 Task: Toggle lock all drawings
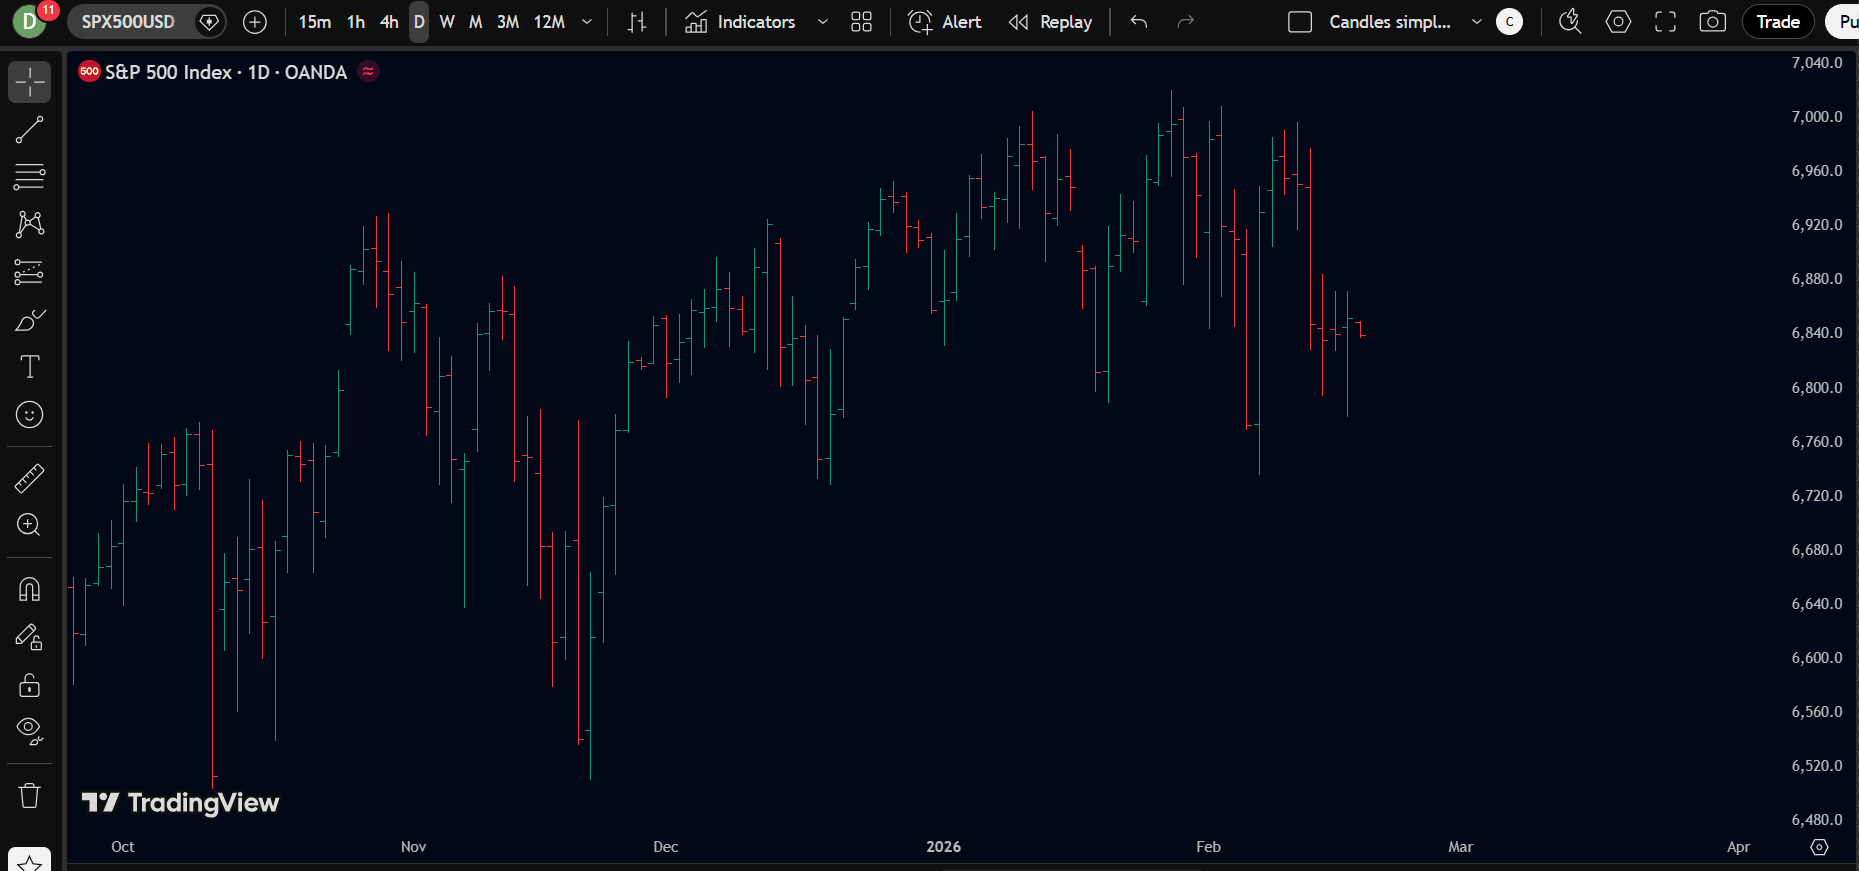click(30, 685)
